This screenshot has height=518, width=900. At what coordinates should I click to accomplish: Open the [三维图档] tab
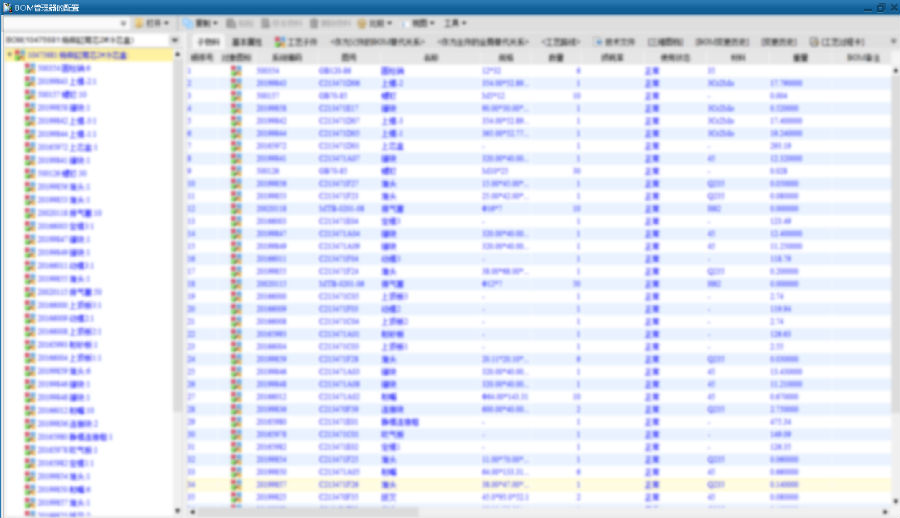click(666, 42)
